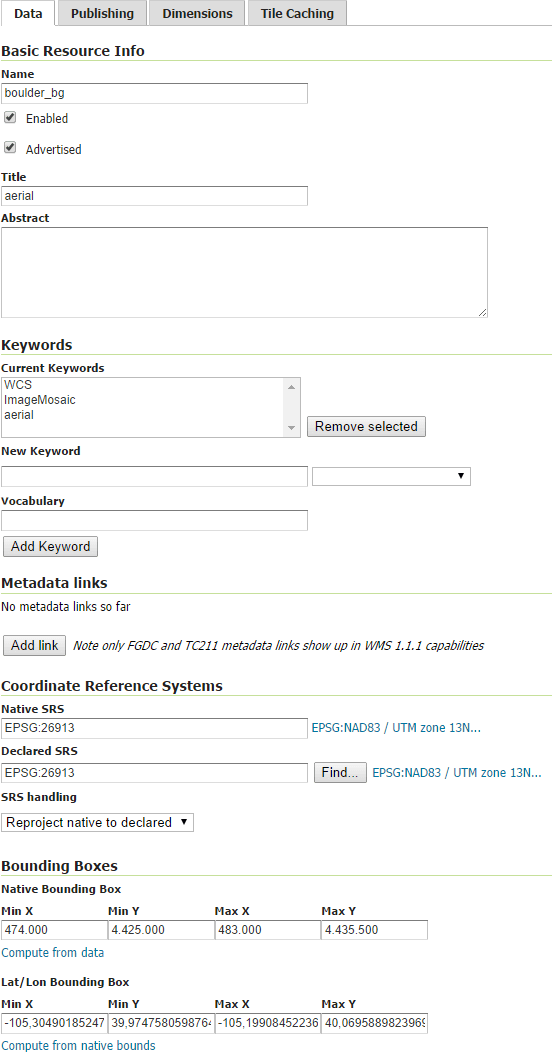Click the Add Keyword button
The height and width of the screenshot is (1052, 552).
[x=50, y=546]
